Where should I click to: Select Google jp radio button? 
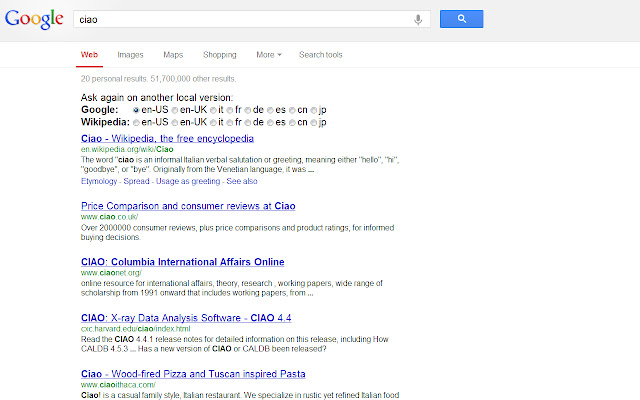(x=313, y=110)
